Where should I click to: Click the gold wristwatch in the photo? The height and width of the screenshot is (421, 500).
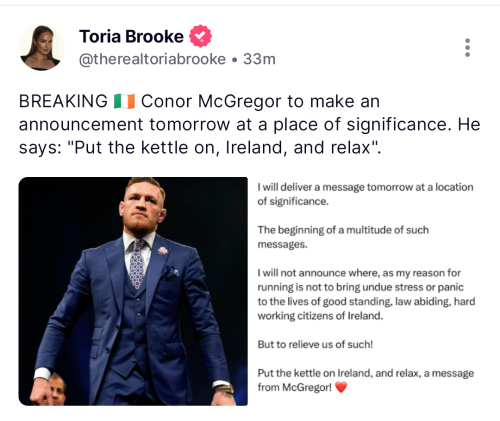pos(224,389)
